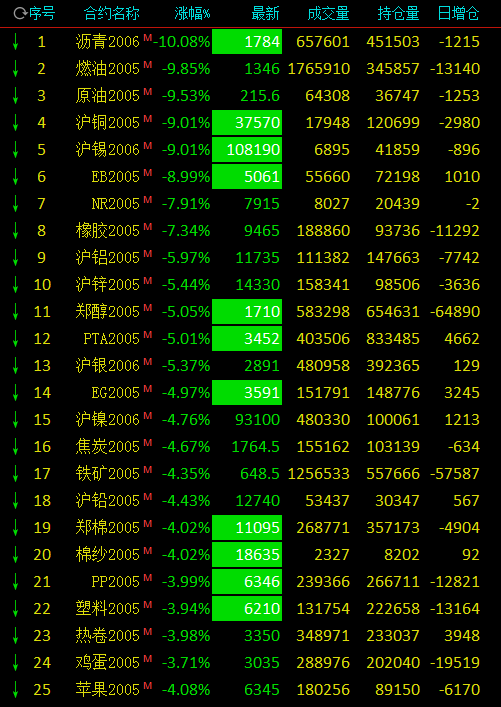Image resolution: width=501 pixels, height=707 pixels.
Task: Select the PP2005 contract name
Action: click(x=115, y=582)
